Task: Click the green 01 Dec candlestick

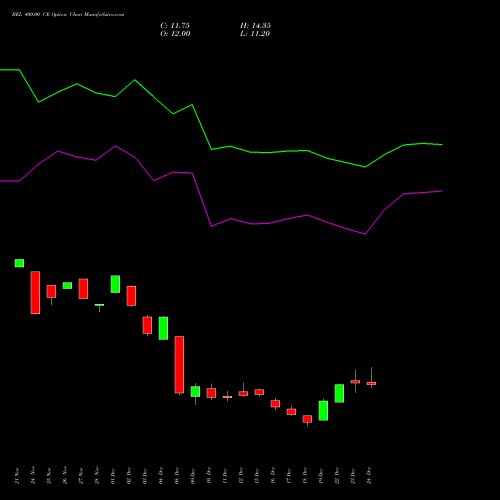Action: pyautogui.click(x=115, y=284)
